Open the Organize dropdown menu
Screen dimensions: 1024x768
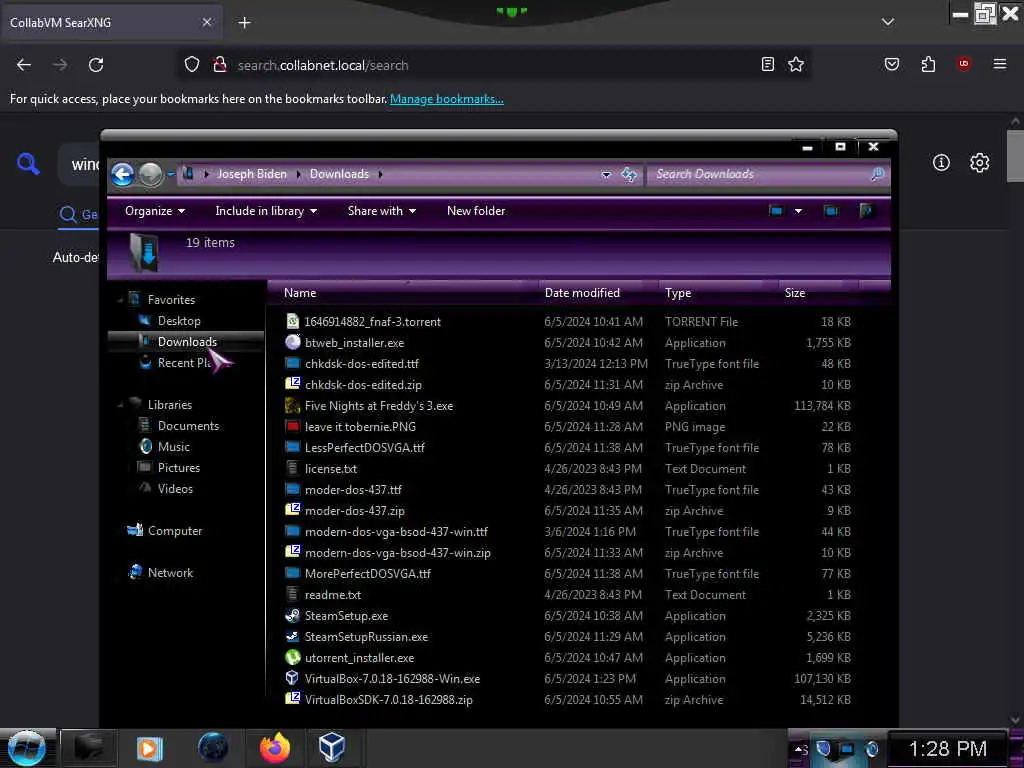[155, 211]
